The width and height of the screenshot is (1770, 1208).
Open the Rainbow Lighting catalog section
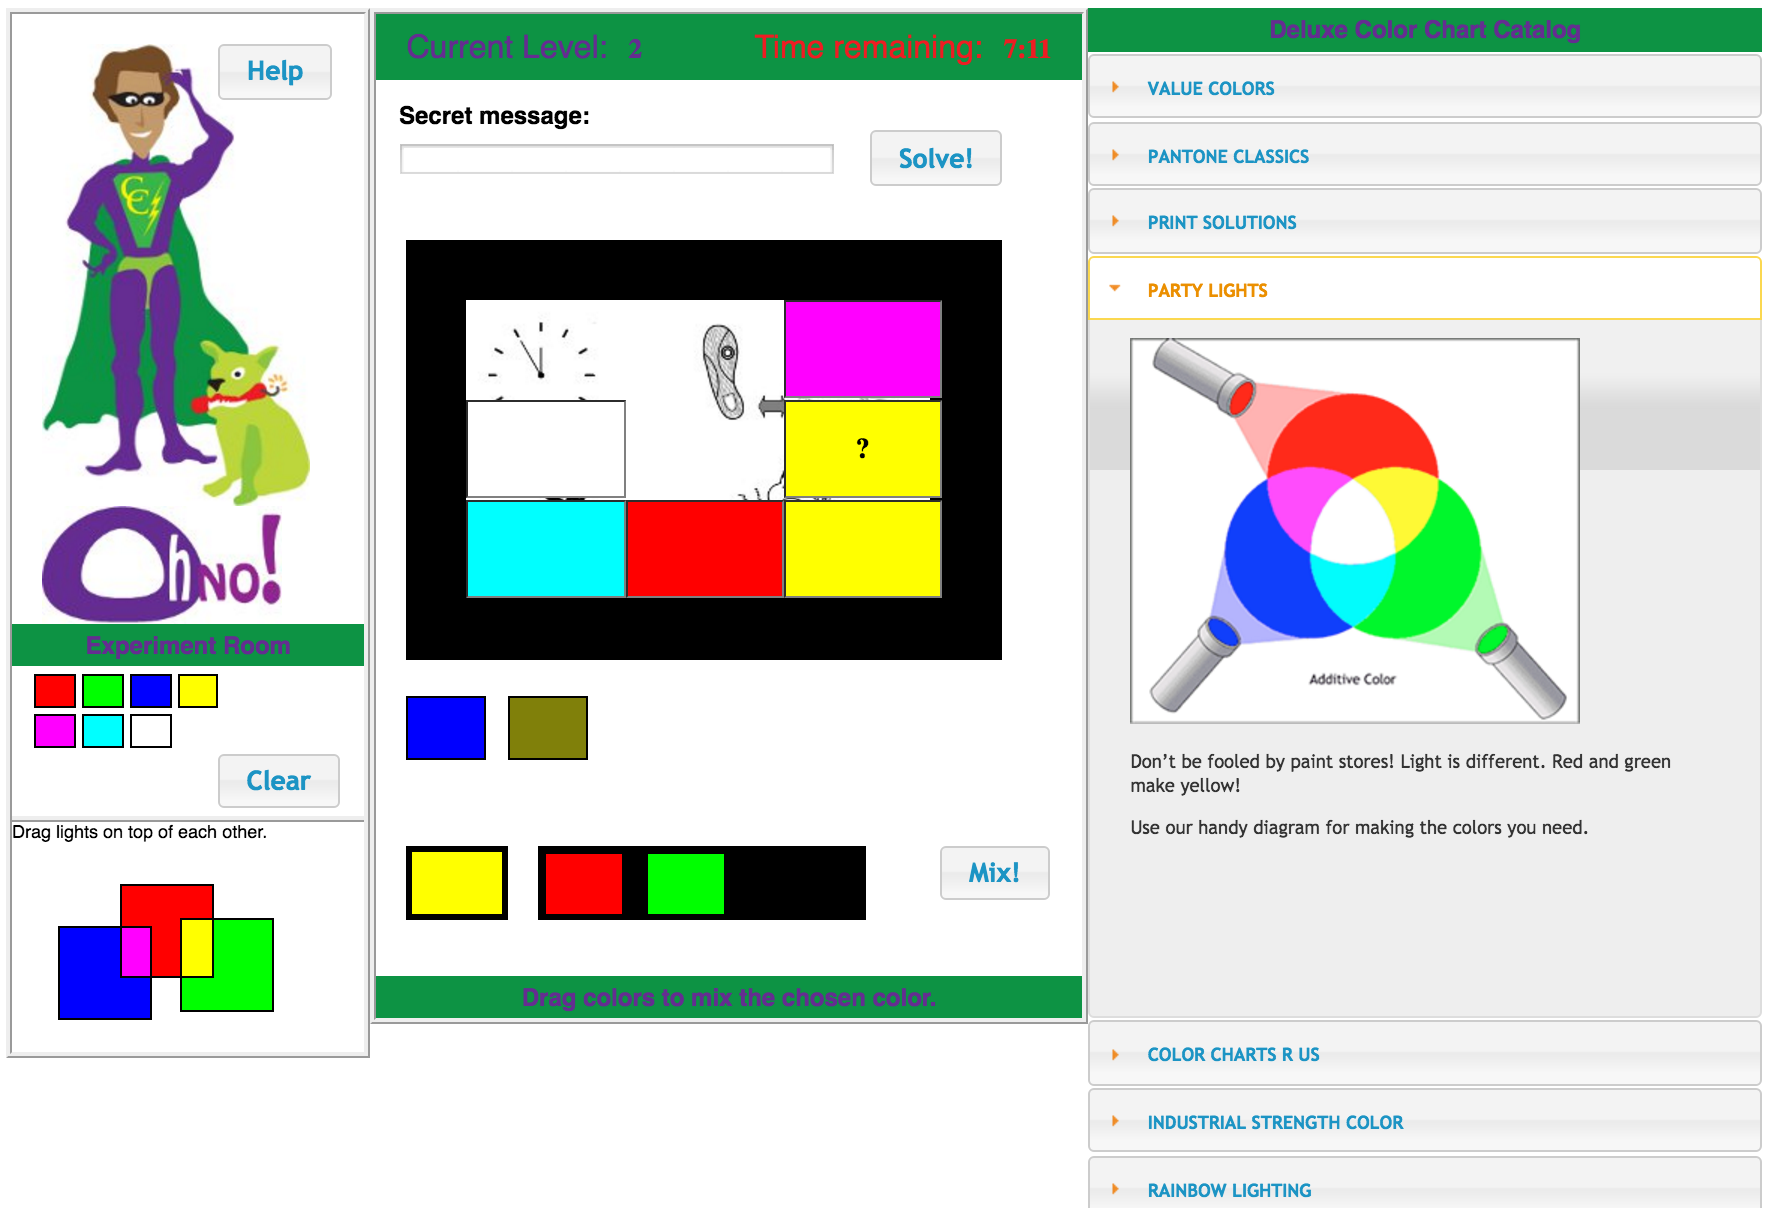(1229, 1190)
